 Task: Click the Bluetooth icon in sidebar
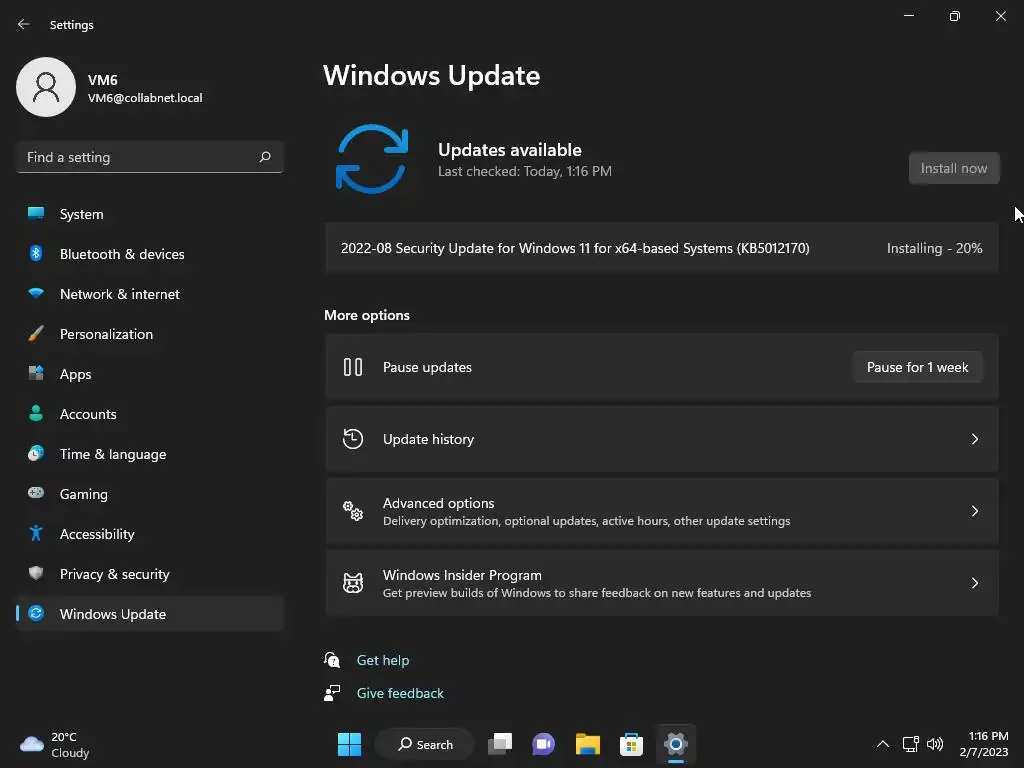(x=36, y=253)
